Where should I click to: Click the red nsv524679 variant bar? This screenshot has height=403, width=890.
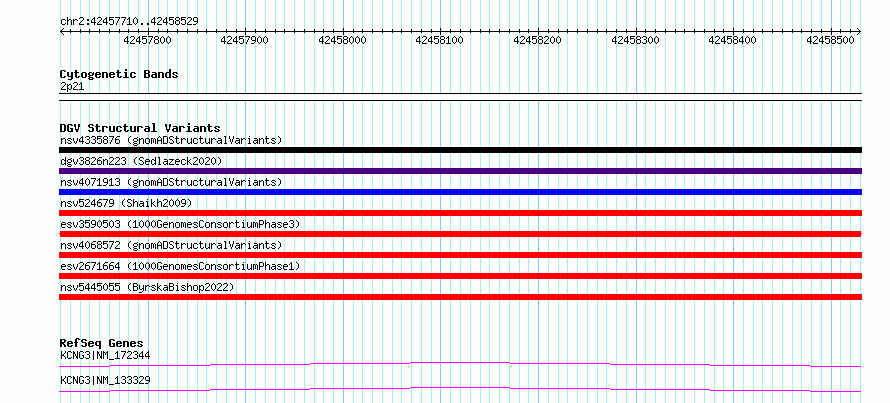(x=460, y=213)
